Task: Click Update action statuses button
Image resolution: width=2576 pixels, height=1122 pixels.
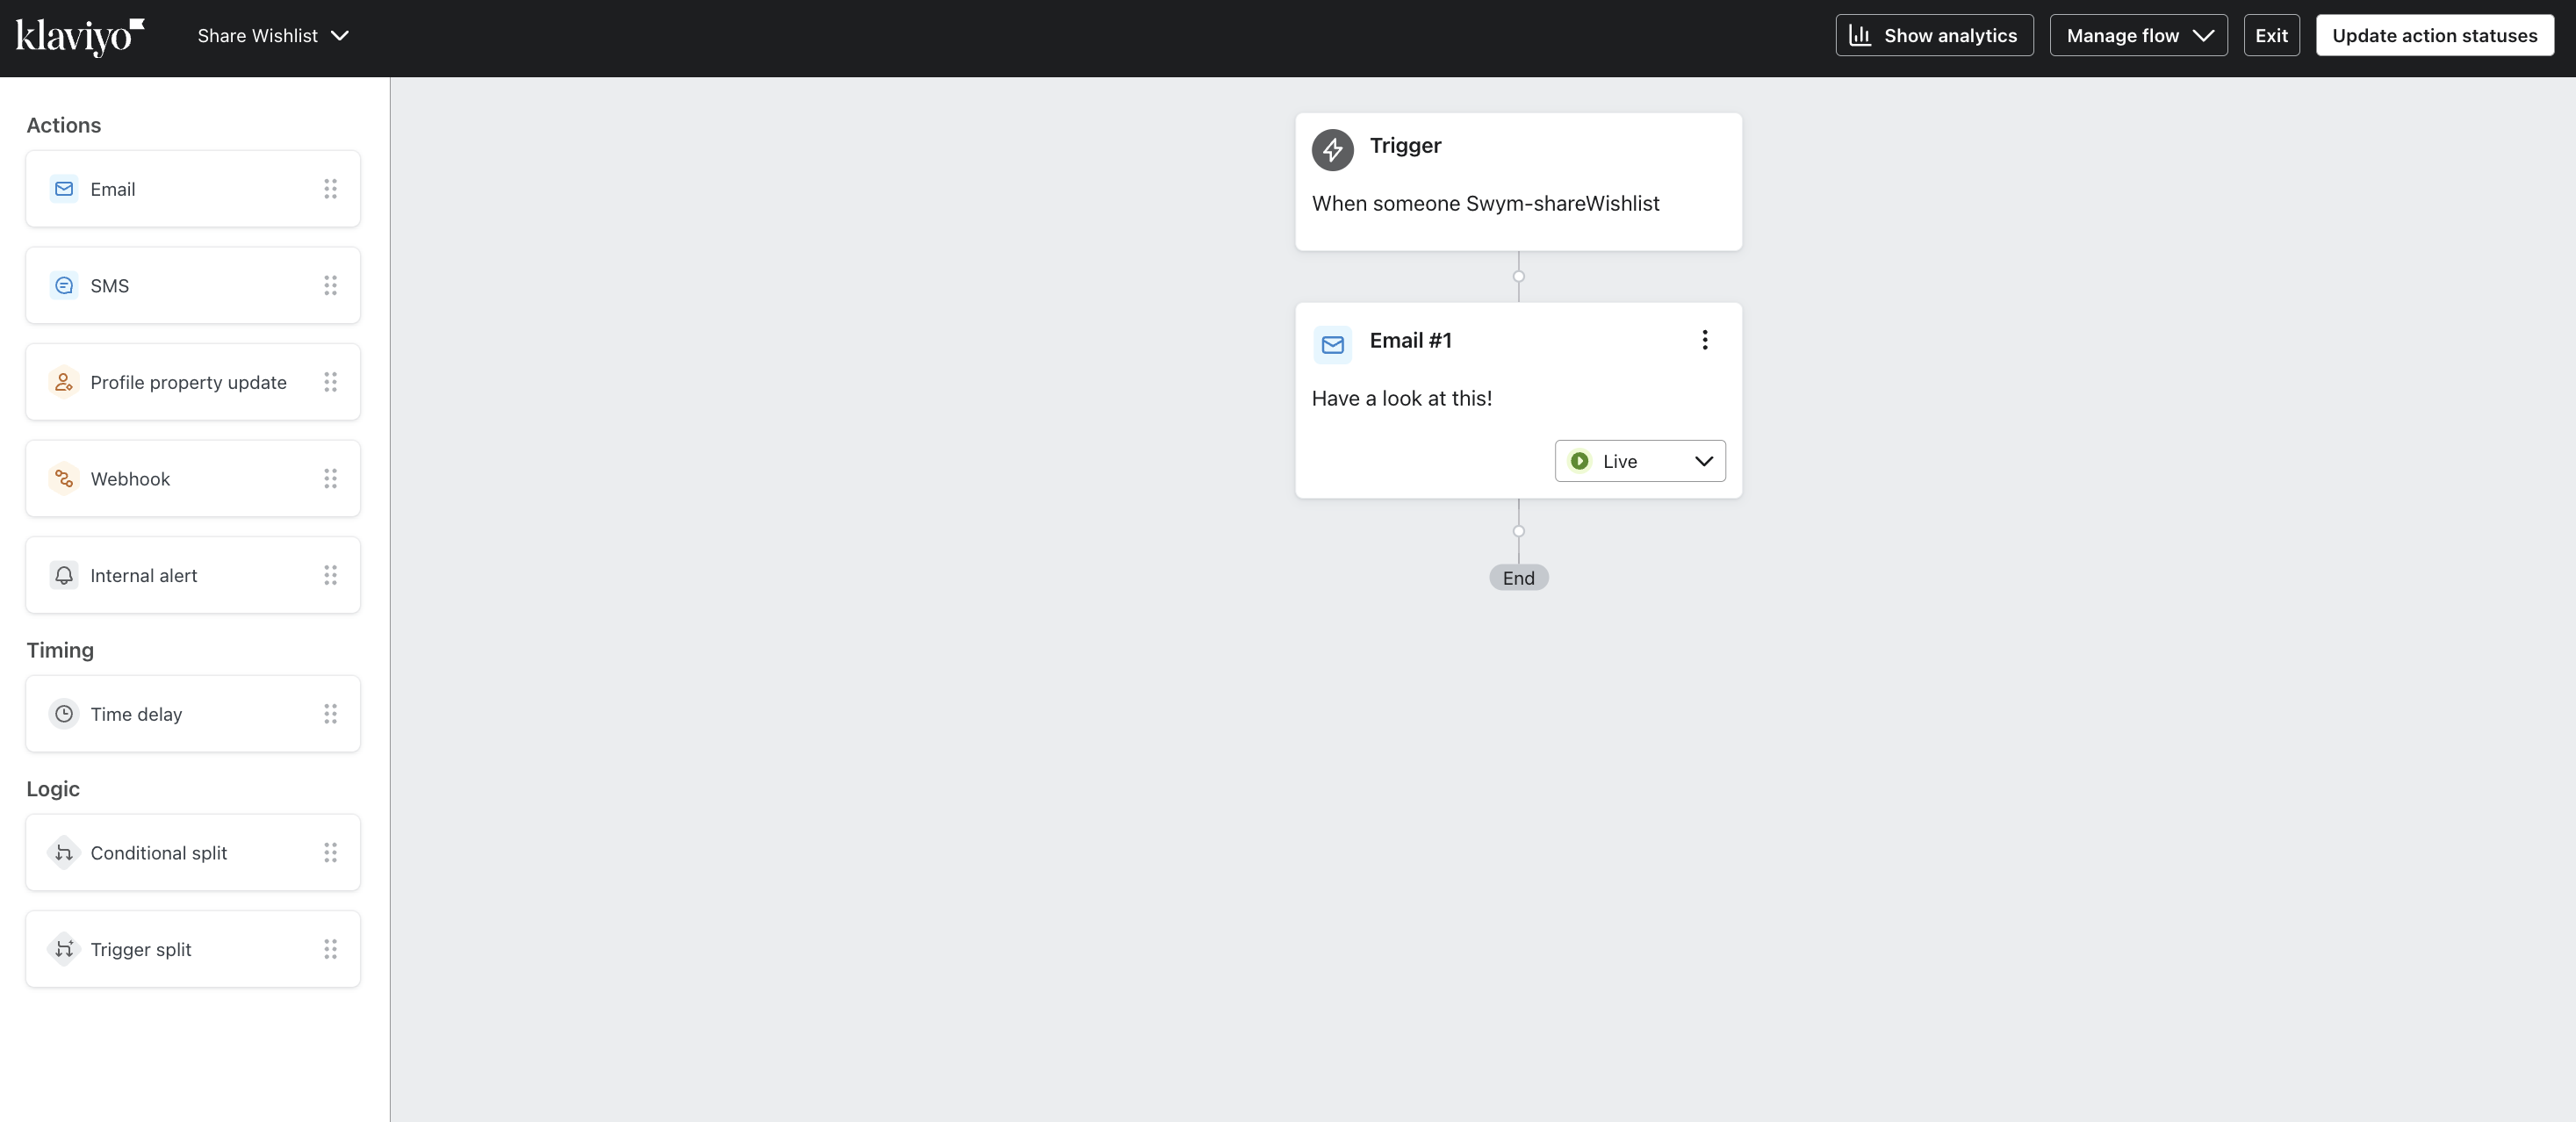Action: 2434,36
